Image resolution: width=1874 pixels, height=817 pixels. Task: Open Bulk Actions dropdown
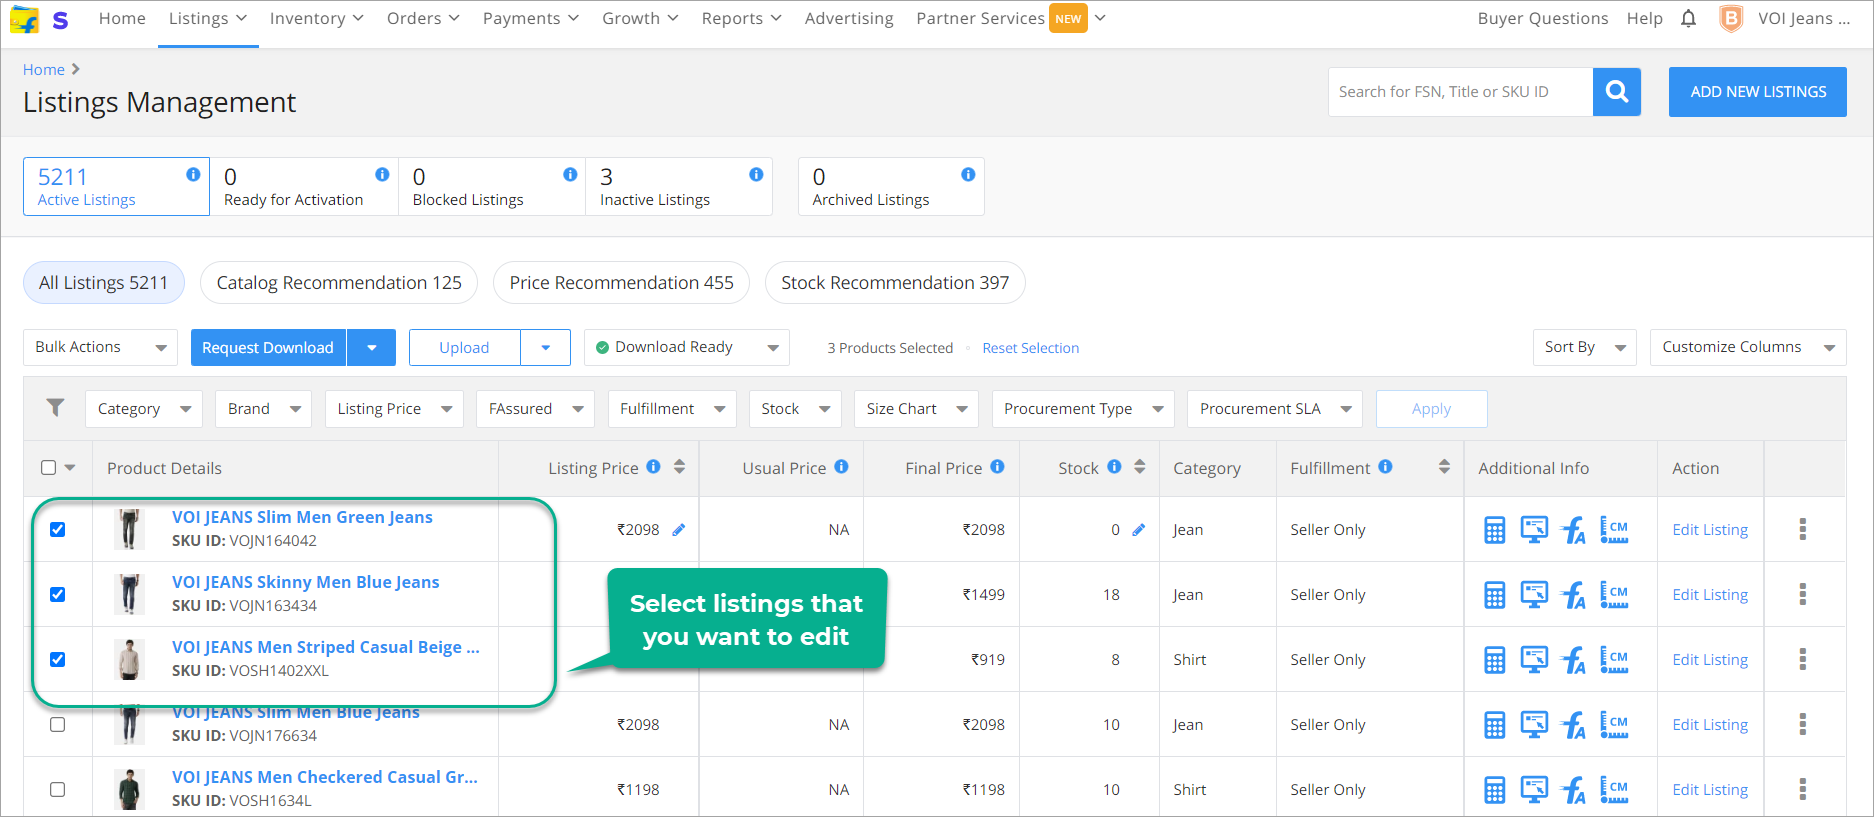point(100,347)
